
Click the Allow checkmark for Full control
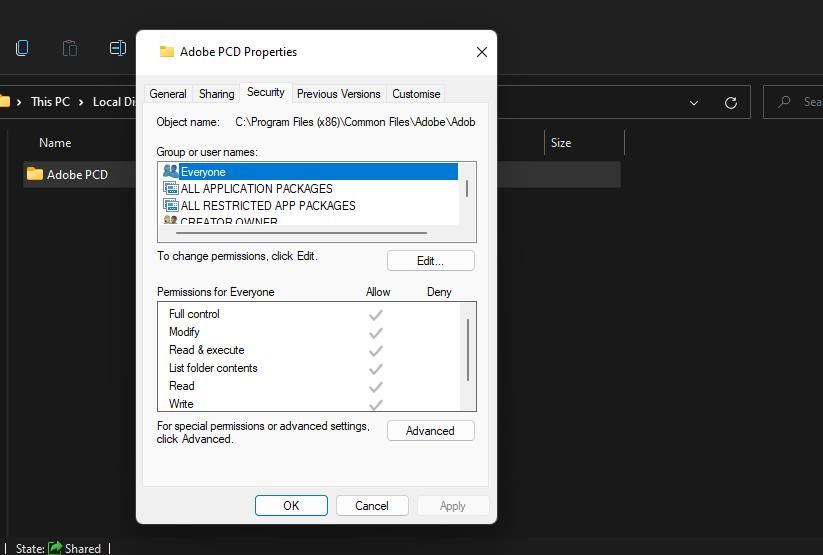click(x=376, y=314)
